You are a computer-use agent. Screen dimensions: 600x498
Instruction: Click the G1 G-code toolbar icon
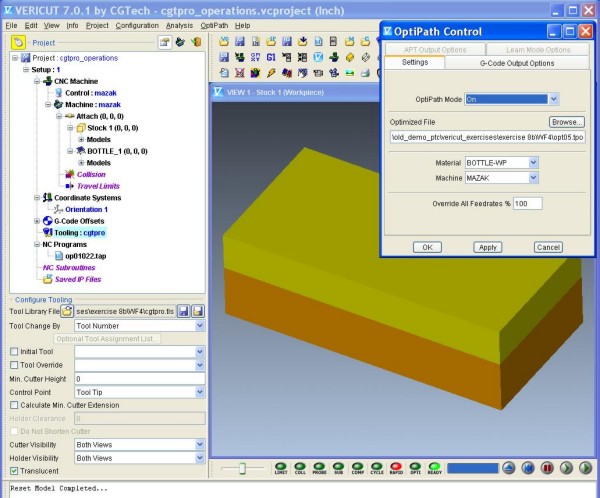(x=271, y=57)
